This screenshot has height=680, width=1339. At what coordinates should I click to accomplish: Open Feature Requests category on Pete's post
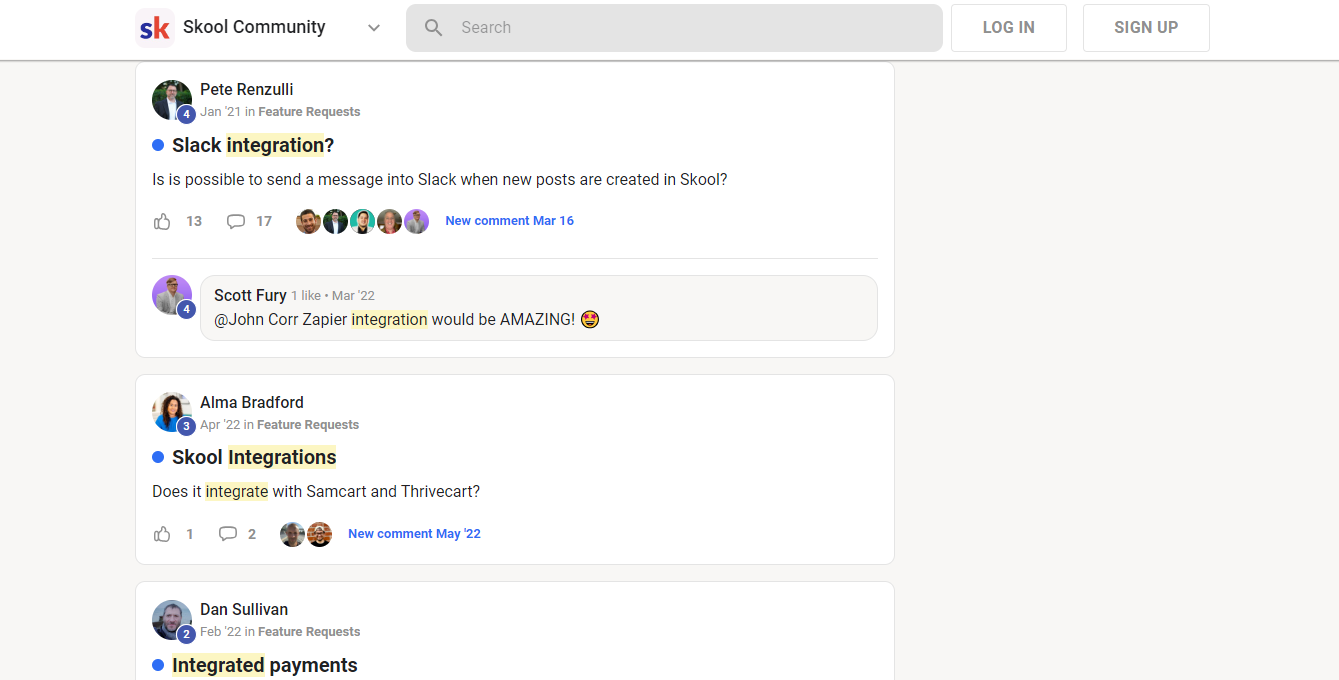pos(309,112)
